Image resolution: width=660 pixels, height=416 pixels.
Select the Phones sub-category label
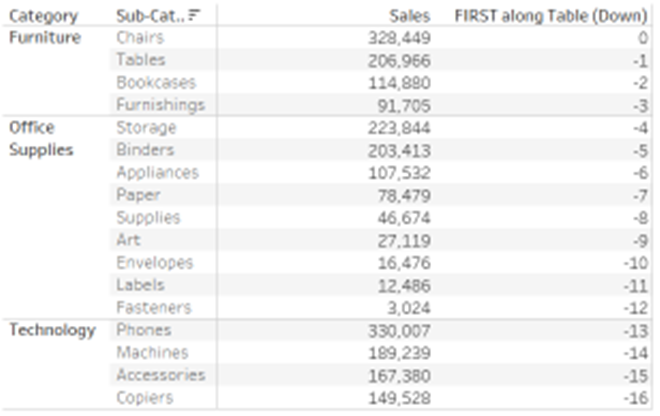143,330
